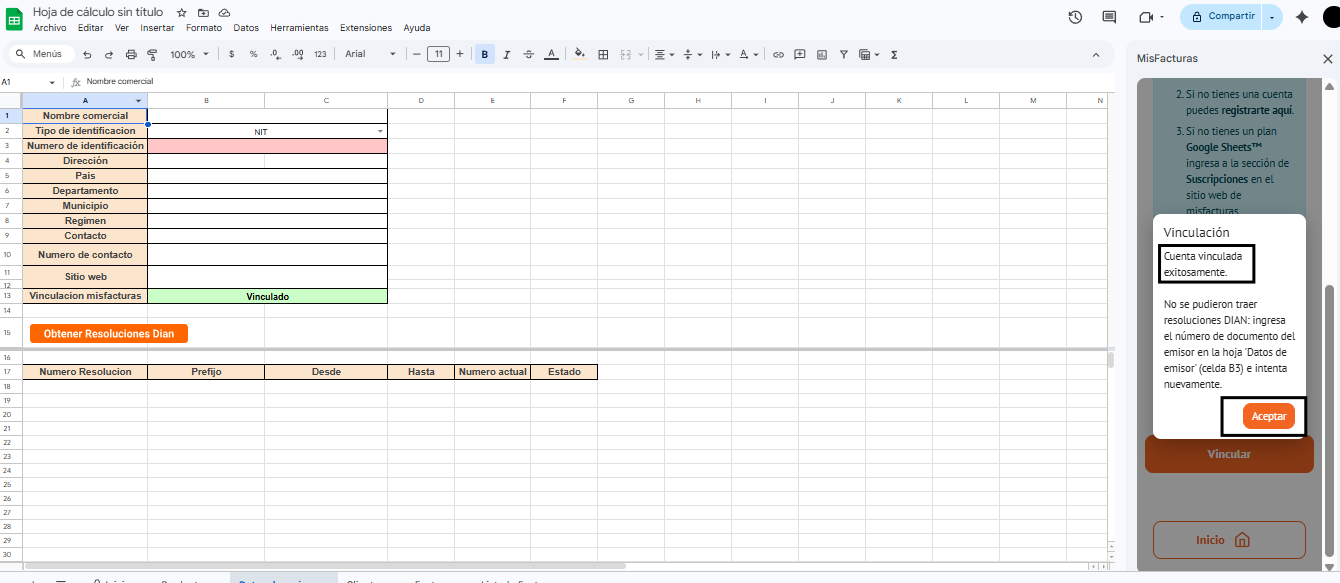Screen dimensions: 1340x583
Task: Open the Insertar menu
Action: [158, 28]
